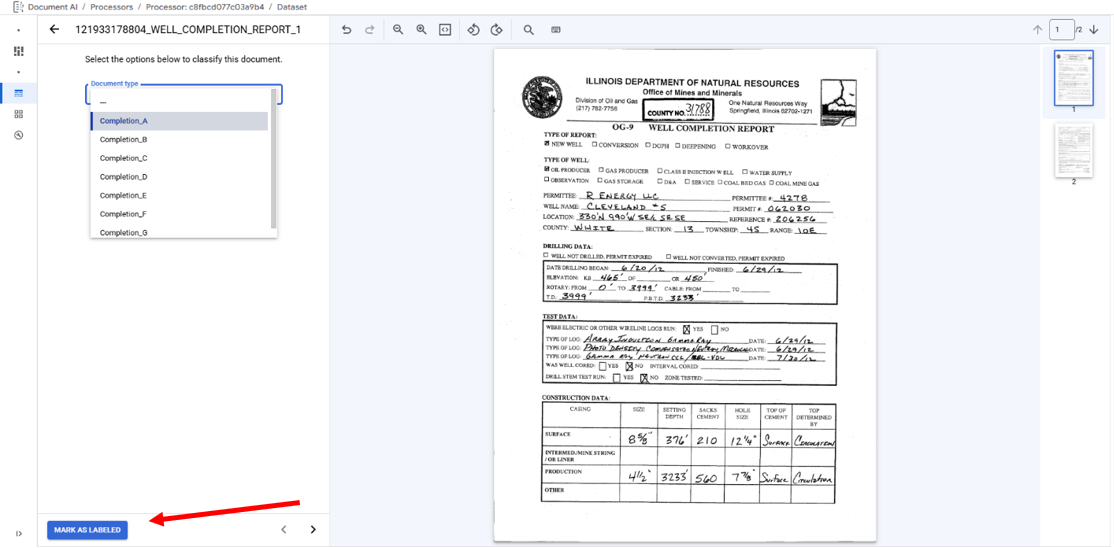Image resolution: width=1114 pixels, height=548 pixels.
Task: Click the zoom out magnifier icon
Action: (x=398, y=30)
